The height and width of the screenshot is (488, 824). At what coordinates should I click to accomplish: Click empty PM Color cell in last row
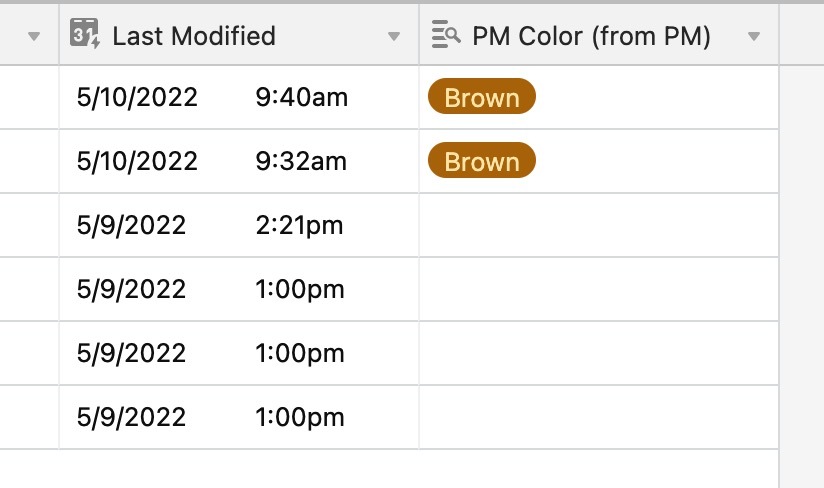click(x=599, y=418)
